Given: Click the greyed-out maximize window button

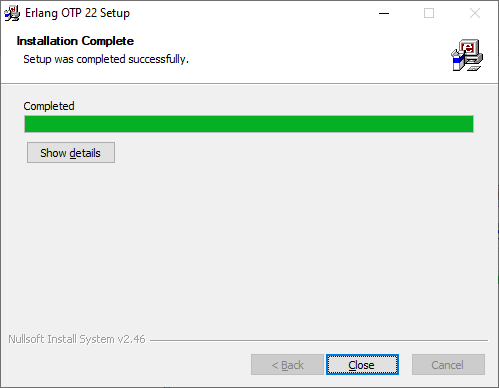Looking at the screenshot, I should tap(429, 13).
